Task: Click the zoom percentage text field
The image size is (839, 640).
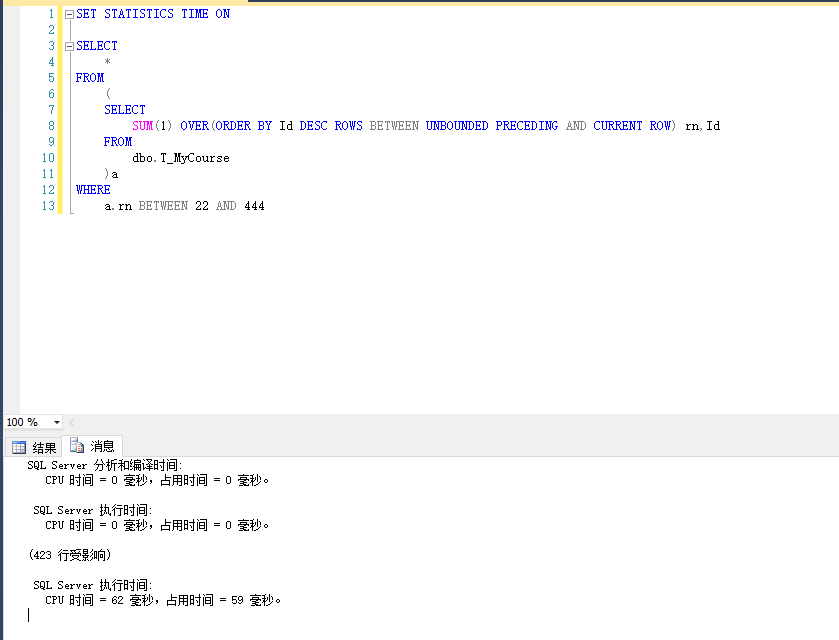Action: [x=24, y=422]
